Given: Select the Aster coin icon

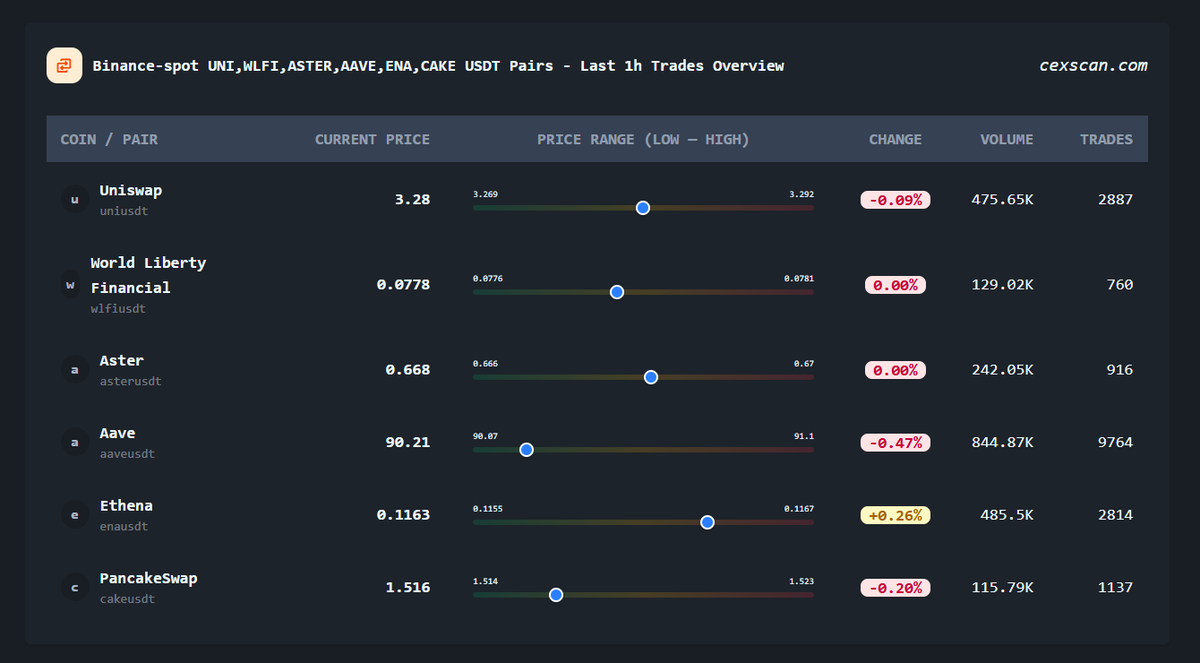Looking at the screenshot, I should click(74, 369).
